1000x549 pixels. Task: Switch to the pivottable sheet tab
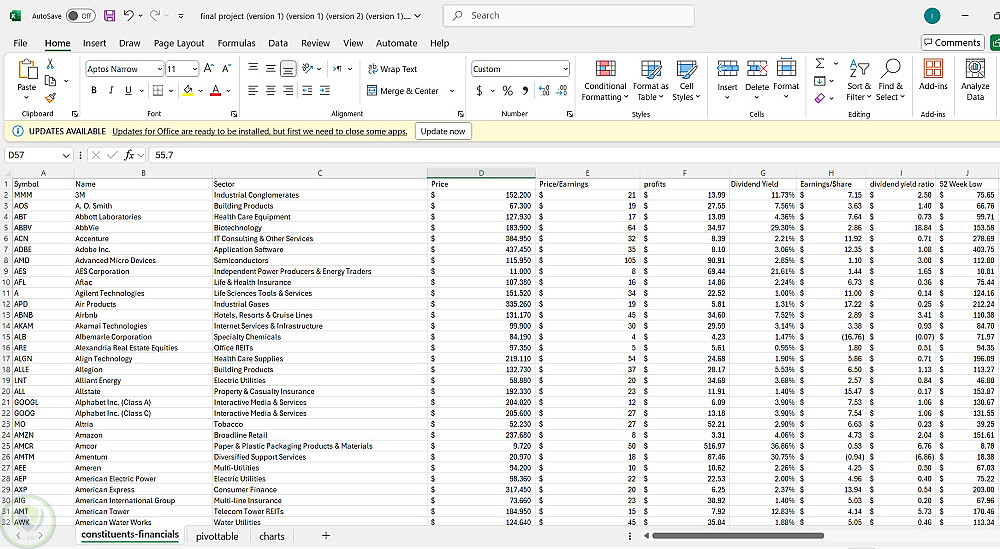[x=216, y=536]
